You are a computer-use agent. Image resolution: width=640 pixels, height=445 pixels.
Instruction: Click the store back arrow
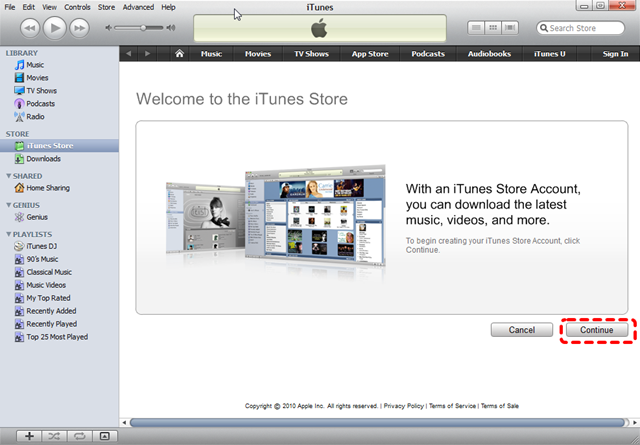(129, 53)
